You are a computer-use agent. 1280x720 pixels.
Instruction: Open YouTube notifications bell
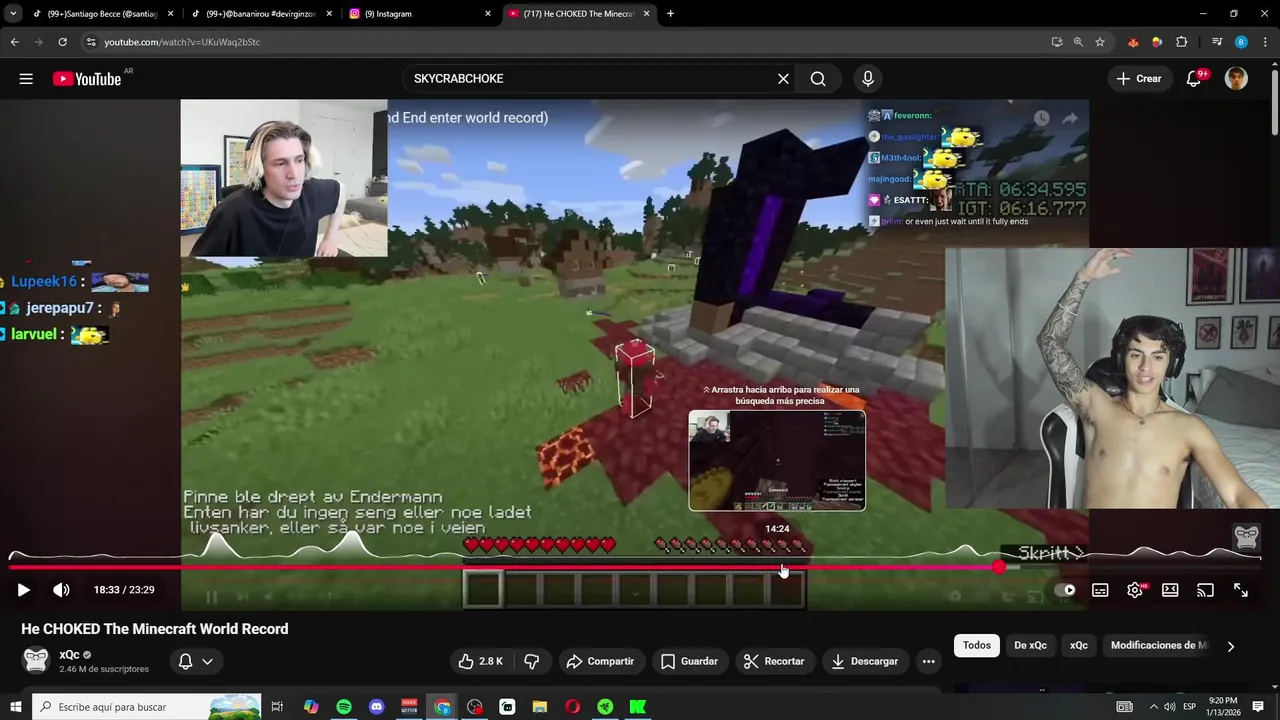pyautogui.click(x=1194, y=79)
